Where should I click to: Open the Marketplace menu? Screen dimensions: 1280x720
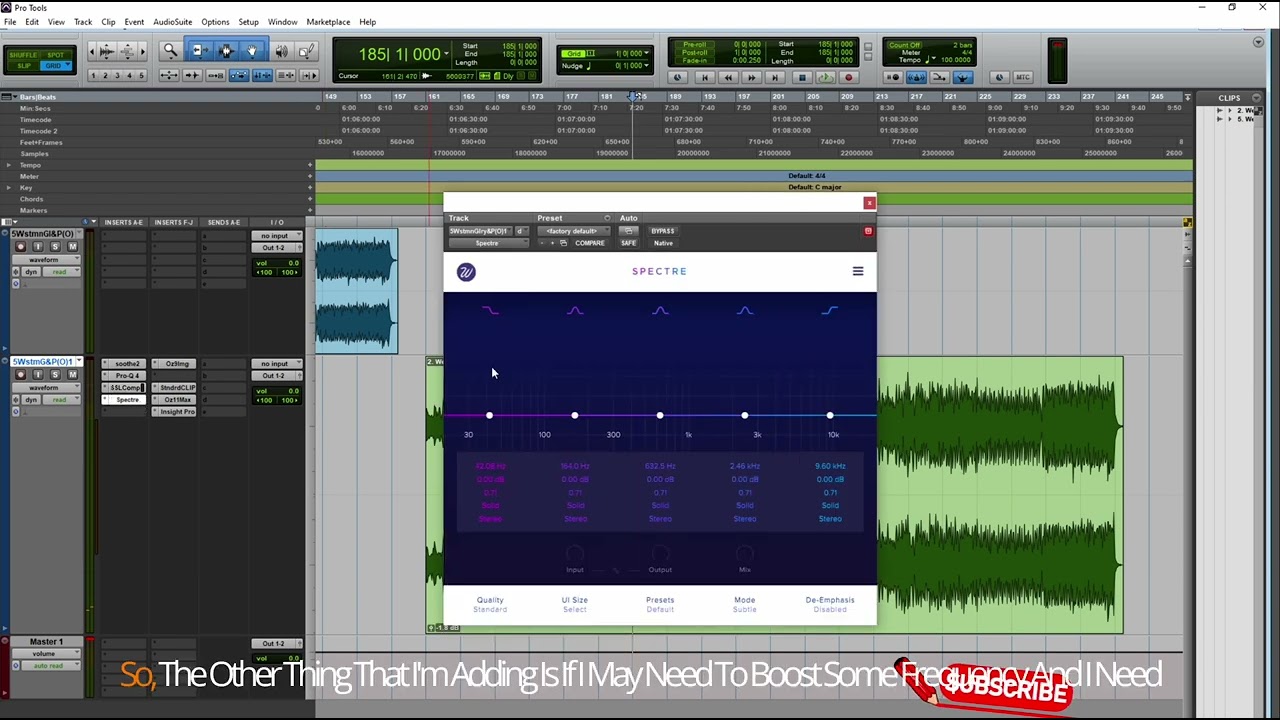[x=328, y=22]
